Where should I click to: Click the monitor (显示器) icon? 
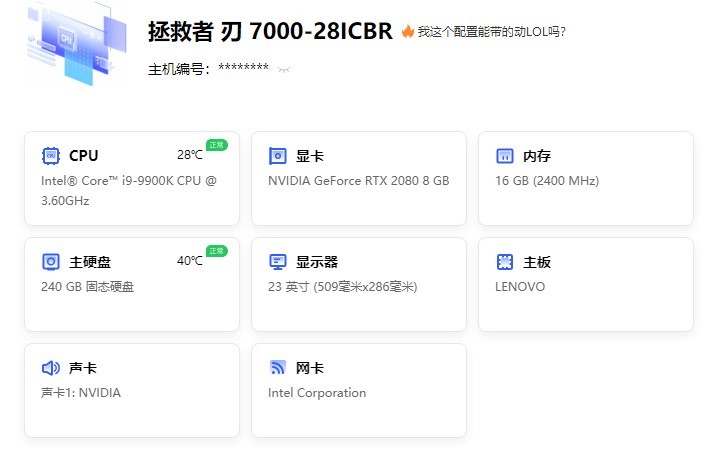(x=278, y=262)
